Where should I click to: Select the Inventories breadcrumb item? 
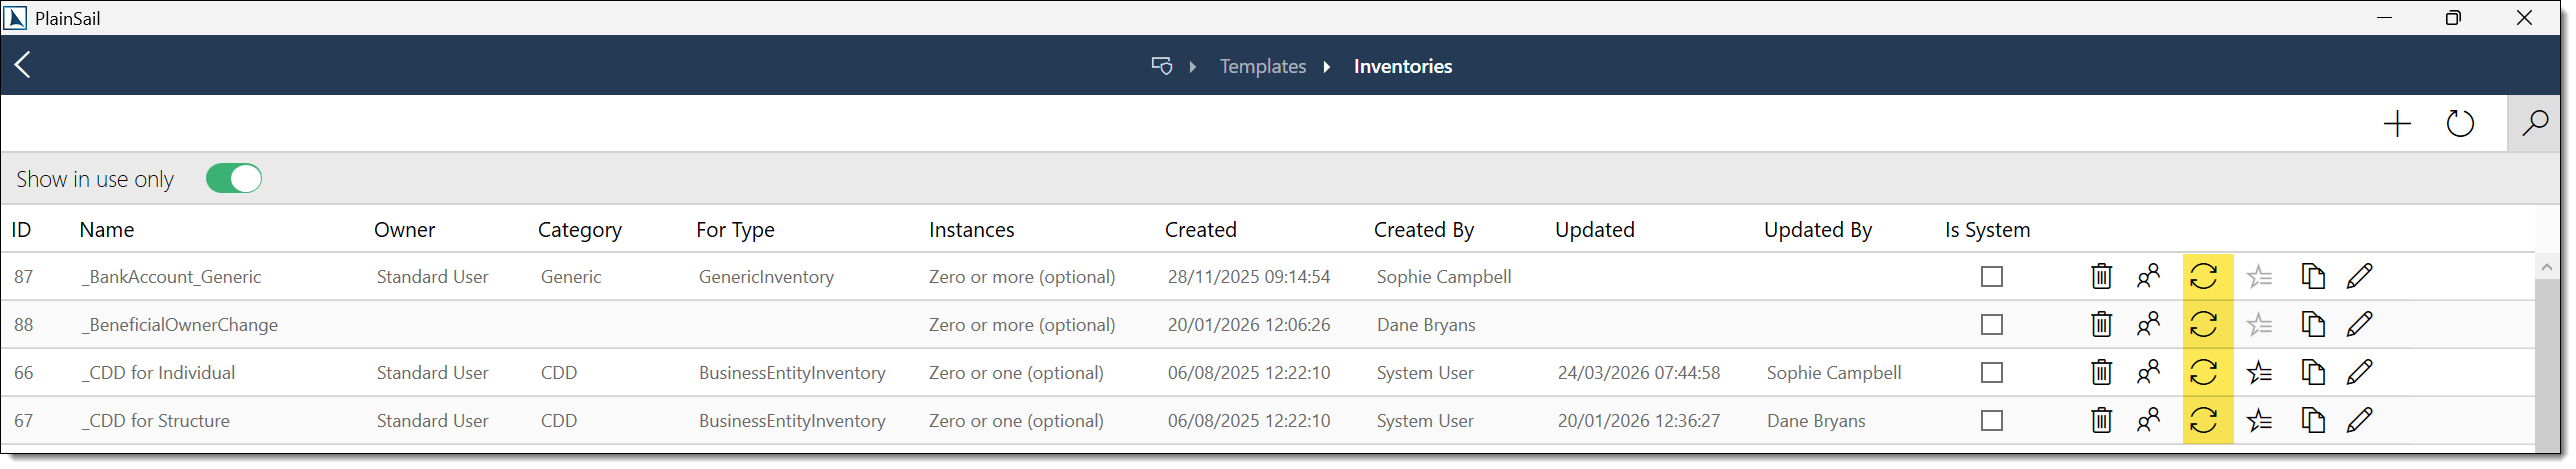click(1402, 66)
